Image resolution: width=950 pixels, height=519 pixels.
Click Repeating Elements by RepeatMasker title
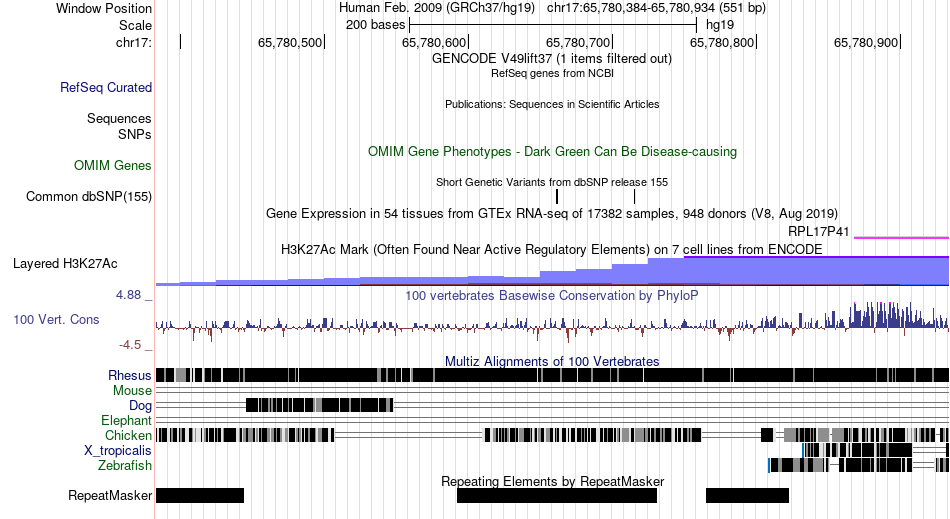(552, 481)
